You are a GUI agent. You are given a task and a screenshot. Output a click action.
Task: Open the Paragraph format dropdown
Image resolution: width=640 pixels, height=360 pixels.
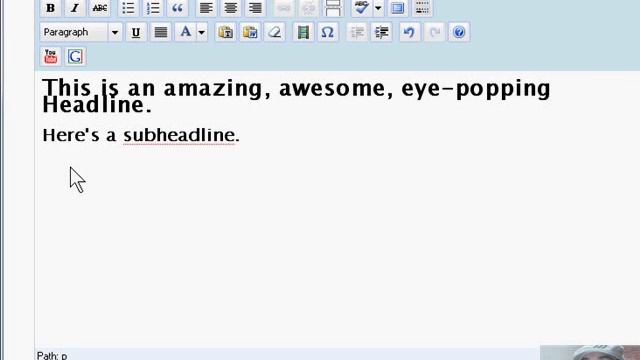coord(81,32)
